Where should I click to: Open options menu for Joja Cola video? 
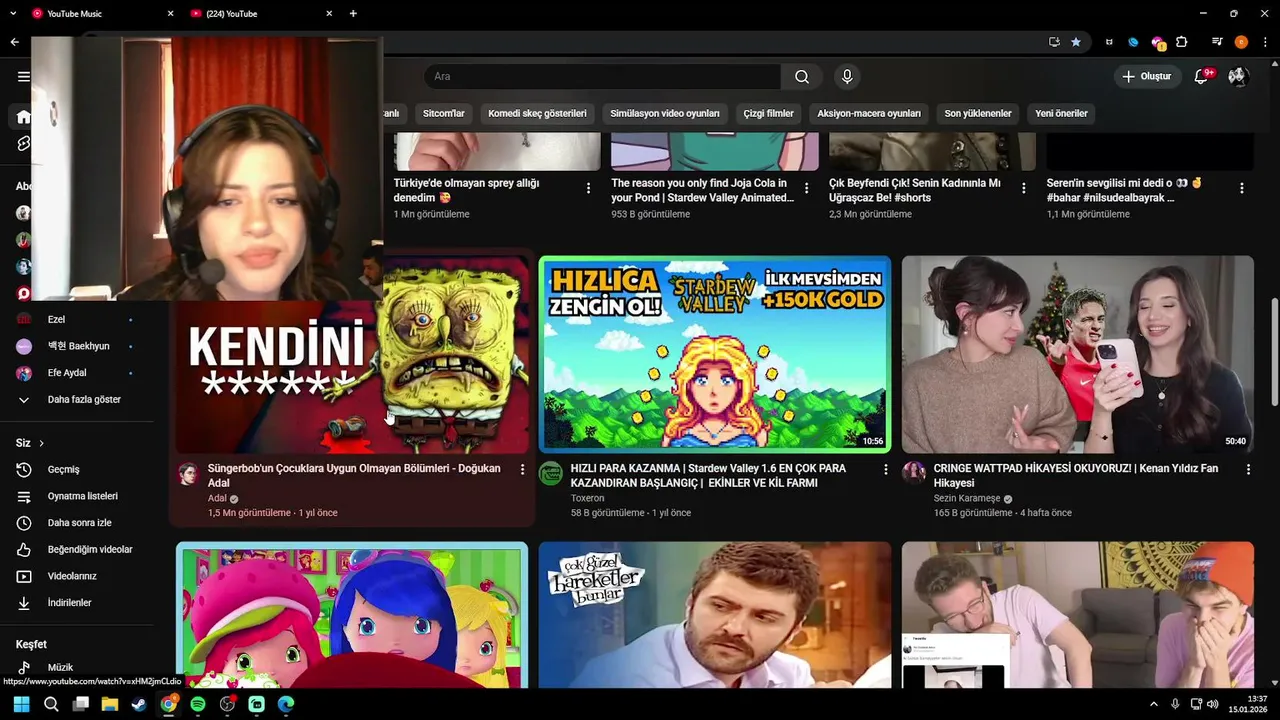806,188
